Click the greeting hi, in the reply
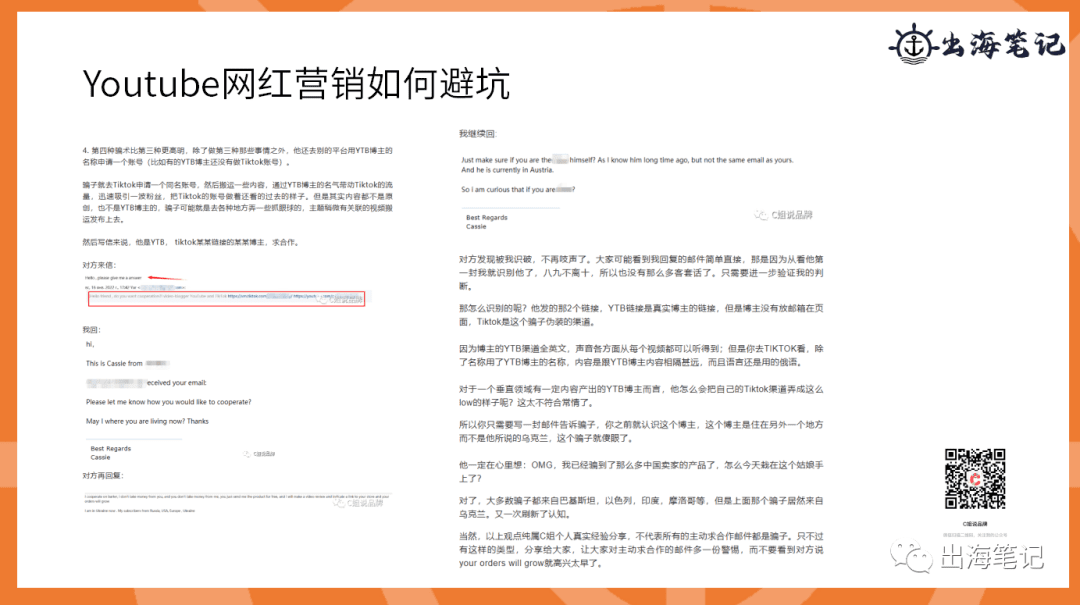The width and height of the screenshot is (1080, 605). coord(90,344)
